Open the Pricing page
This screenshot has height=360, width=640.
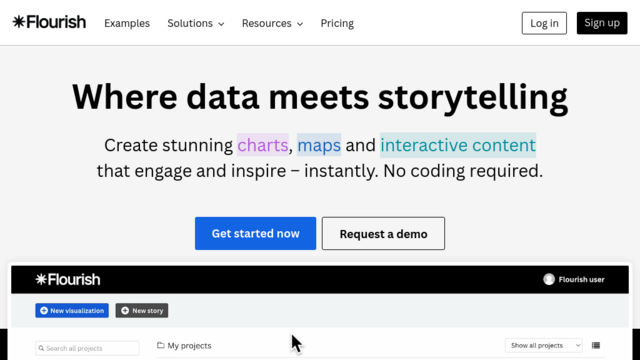[x=337, y=23]
